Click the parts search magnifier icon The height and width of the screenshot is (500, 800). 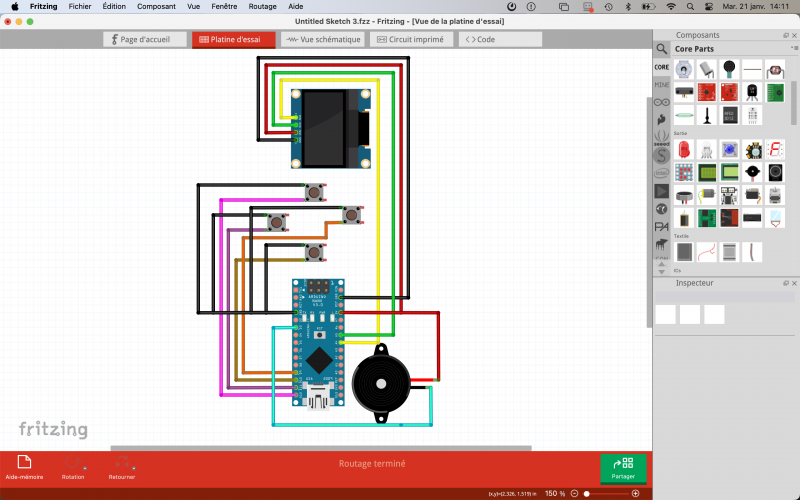tap(662, 48)
